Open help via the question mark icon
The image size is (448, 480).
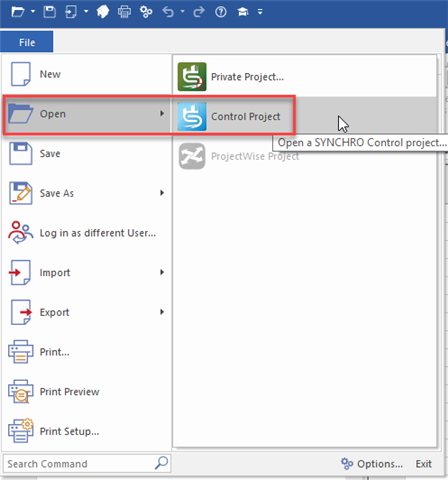coord(221,12)
